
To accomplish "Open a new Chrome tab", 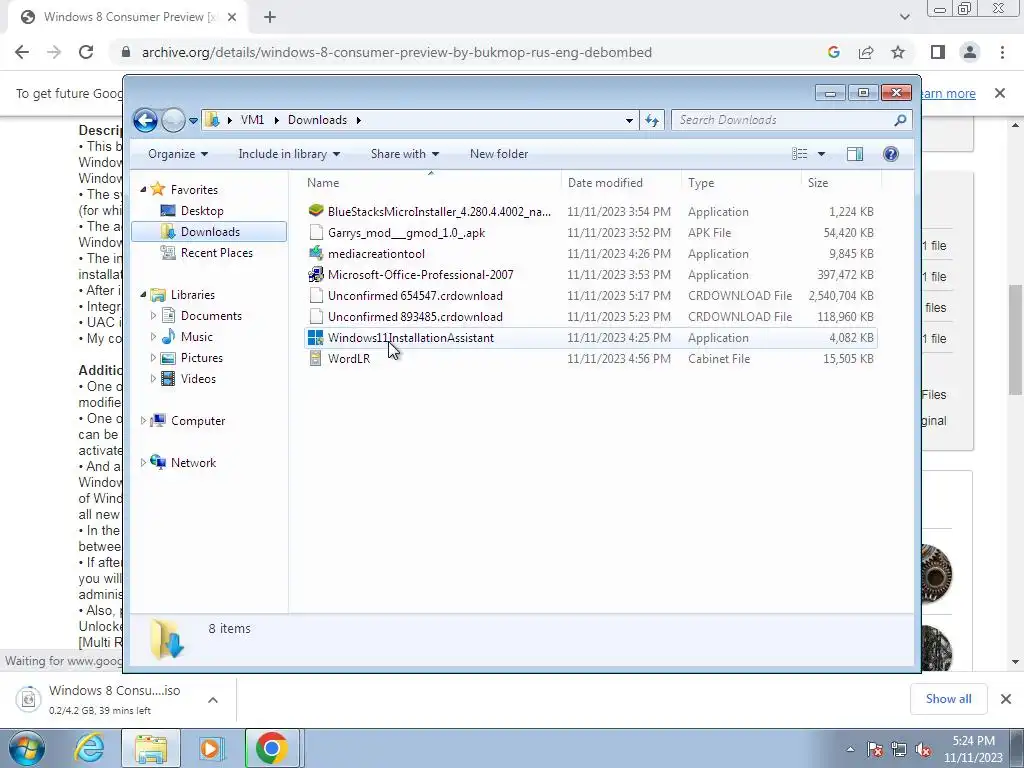I will (x=270, y=18).
